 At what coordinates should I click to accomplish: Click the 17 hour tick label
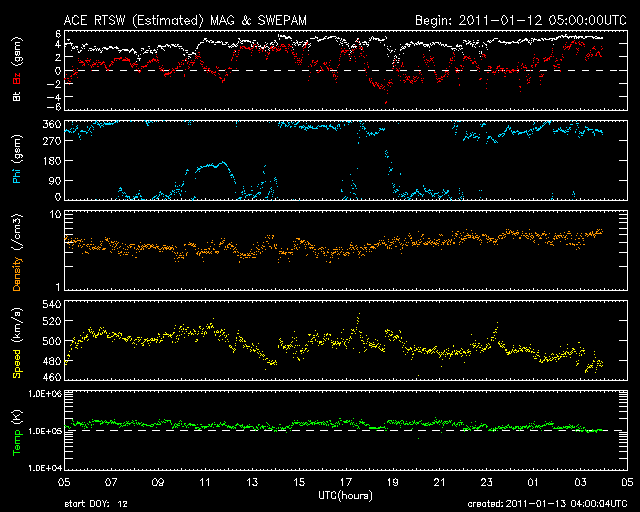pos(346,482)
